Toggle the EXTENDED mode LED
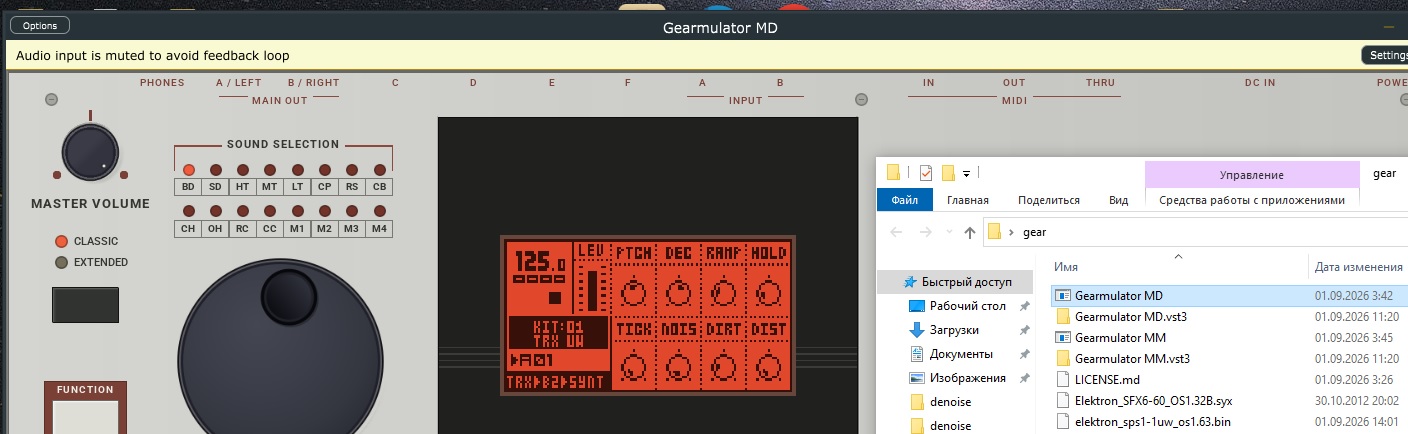The image size is (1408, 434). (61, 262)
